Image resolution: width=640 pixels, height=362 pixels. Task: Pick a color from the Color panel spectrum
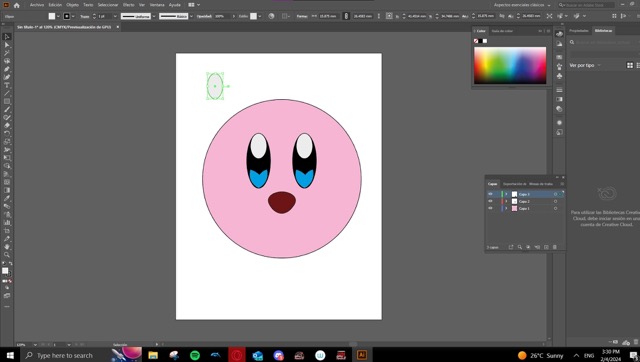tap(510, 65)
